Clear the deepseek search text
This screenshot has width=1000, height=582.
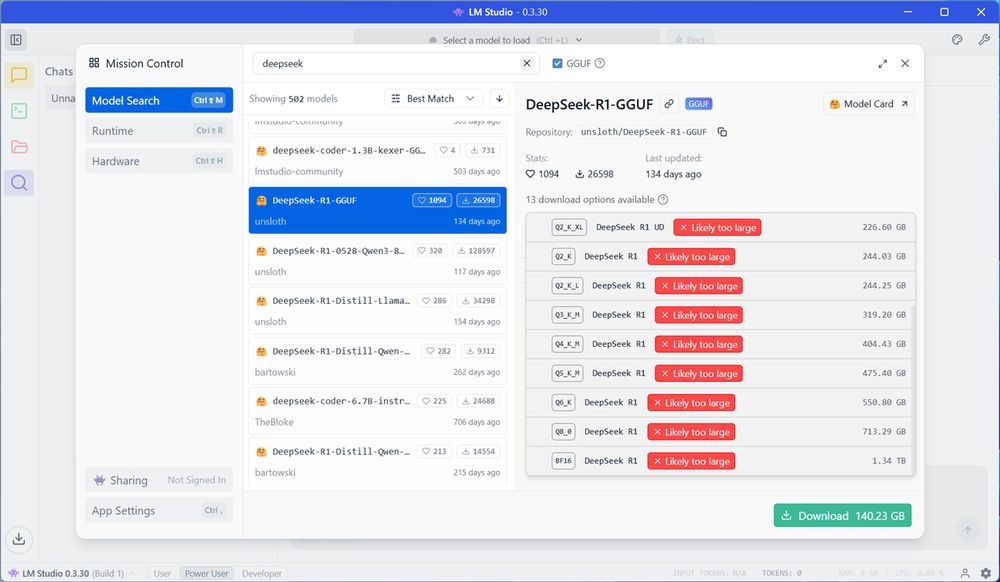point(527,63)
